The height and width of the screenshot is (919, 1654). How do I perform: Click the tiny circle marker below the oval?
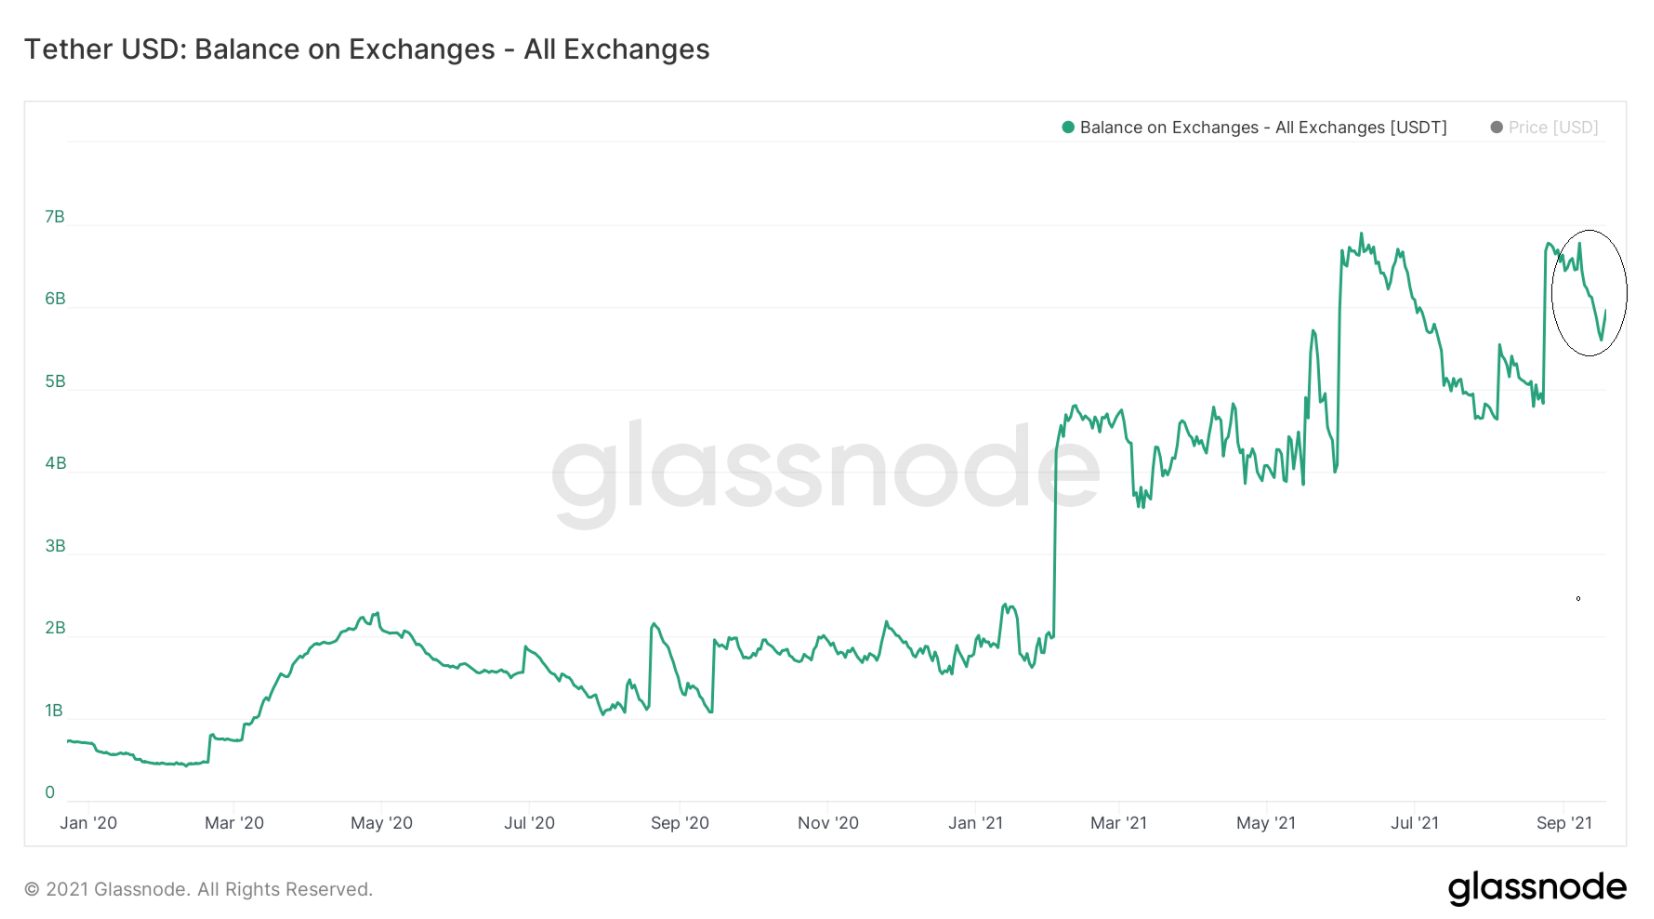click(x=1578, y=599)
